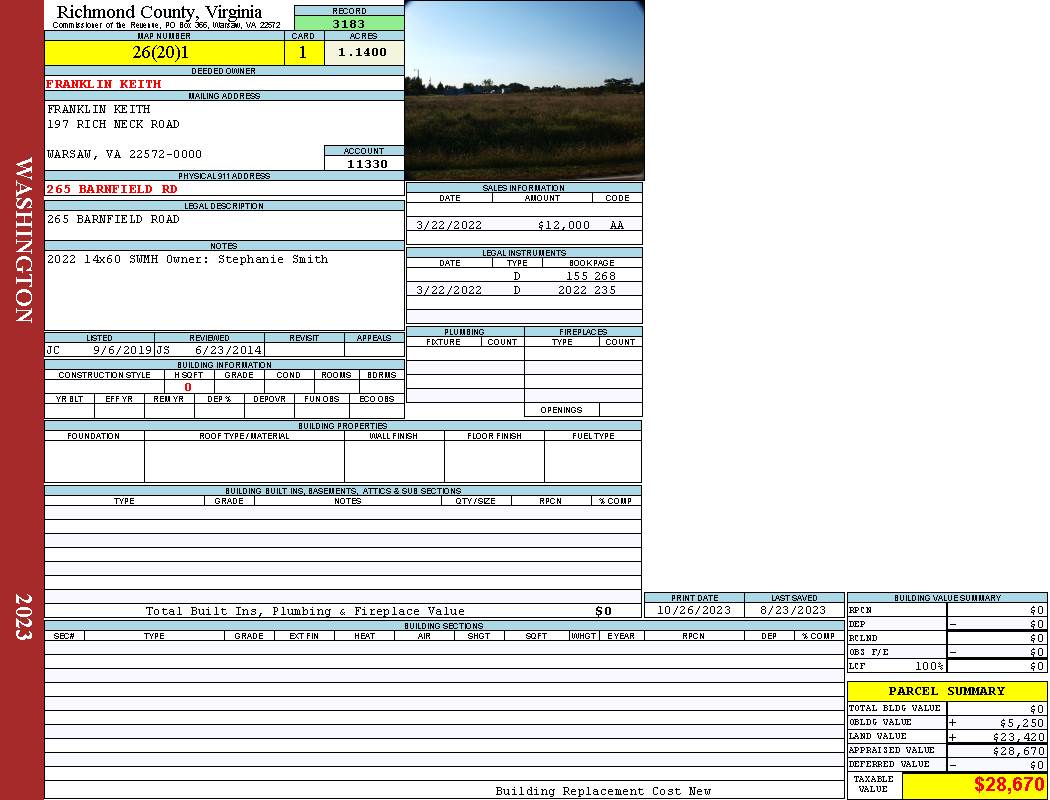Select the red taxable value $28,670
The height and width of the screenshot is (800, 1050).
[x=1008, y=785]
